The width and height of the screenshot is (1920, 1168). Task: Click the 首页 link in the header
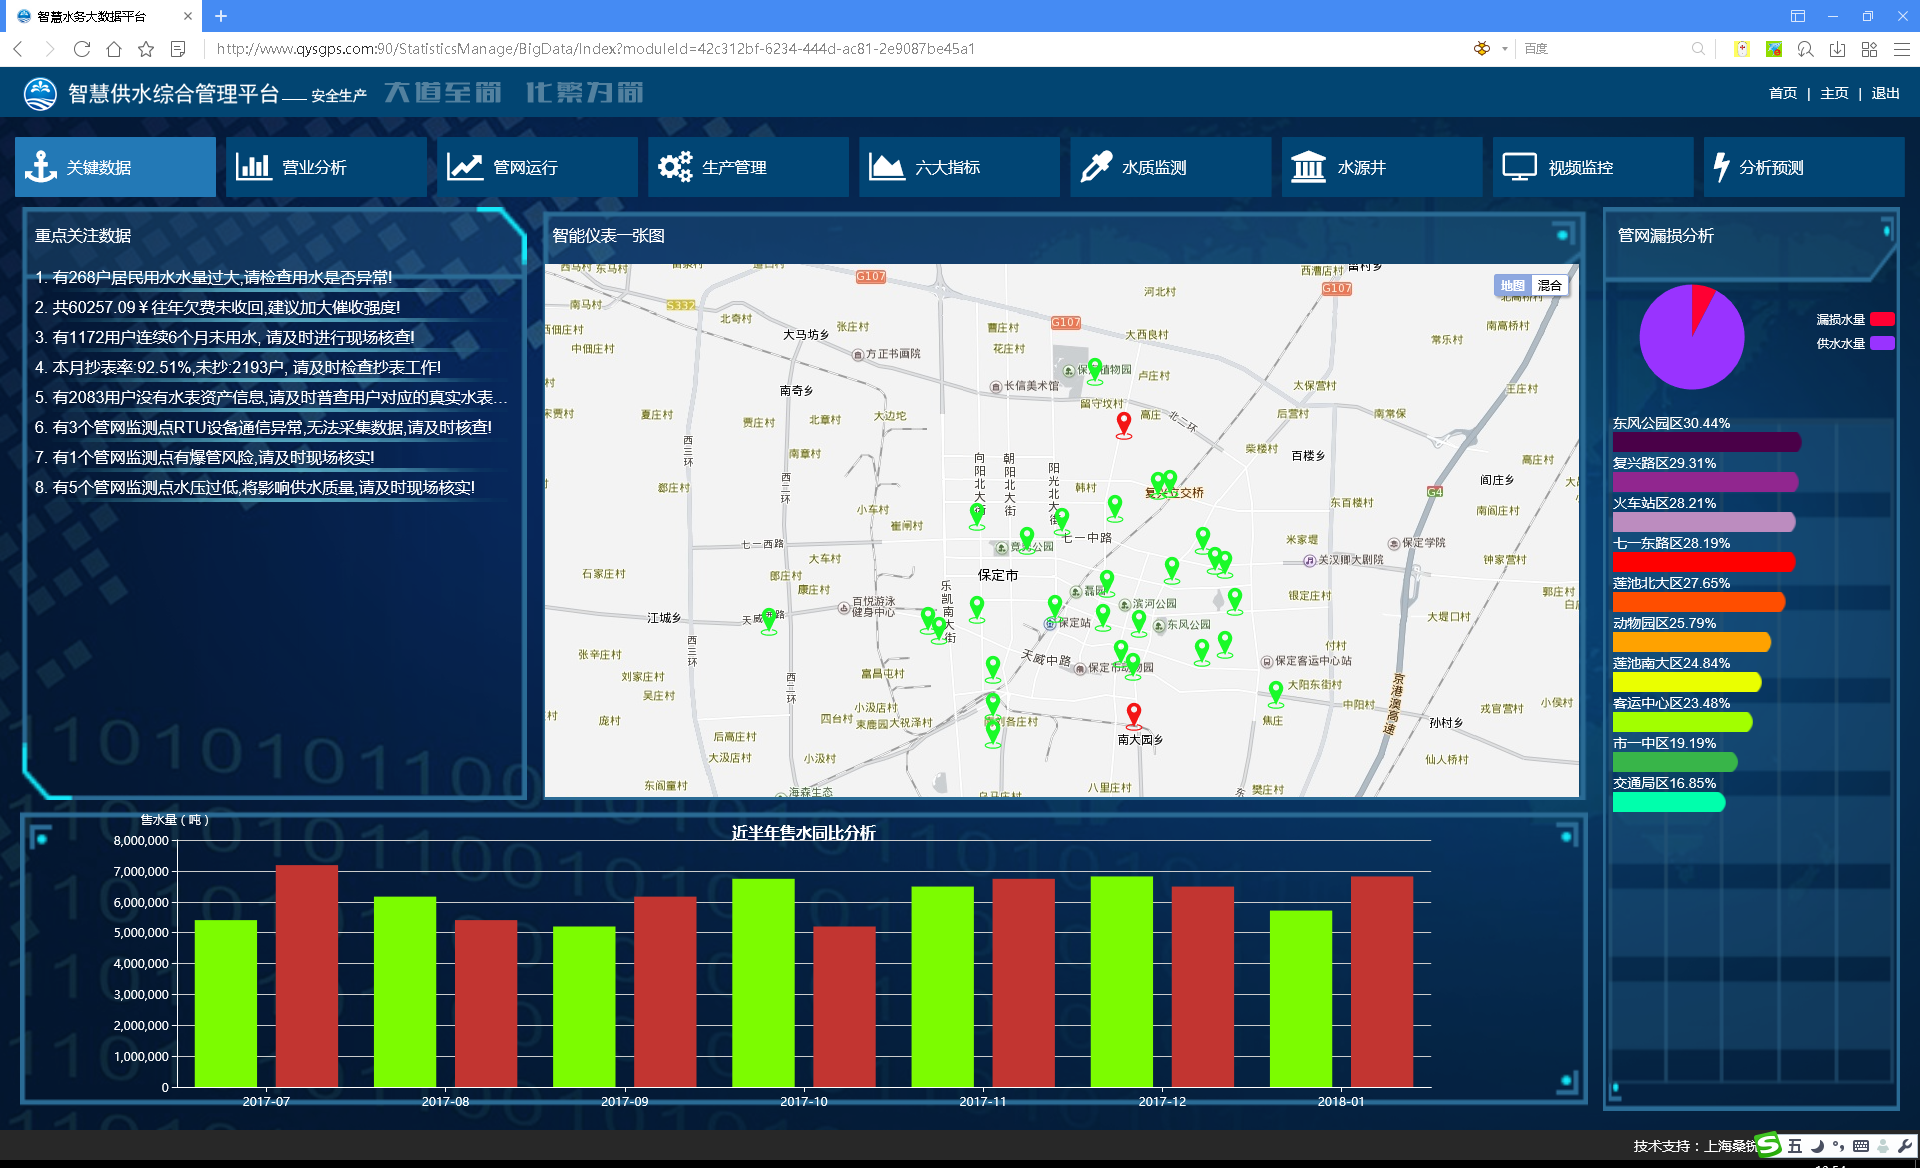[x=1782, y=93]
